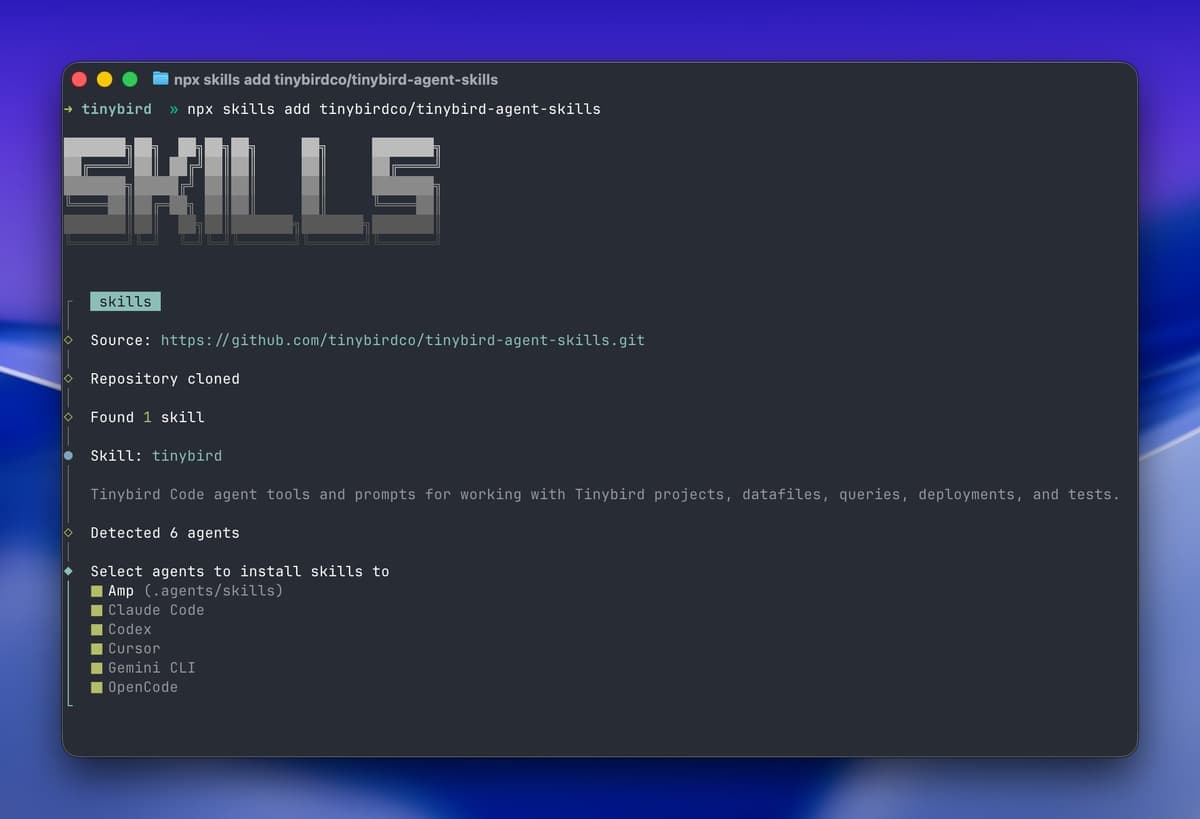Click the filled diamond beside Select agents prompt
The width and height of the screenshot is (1200, 819).
[68, 571]
